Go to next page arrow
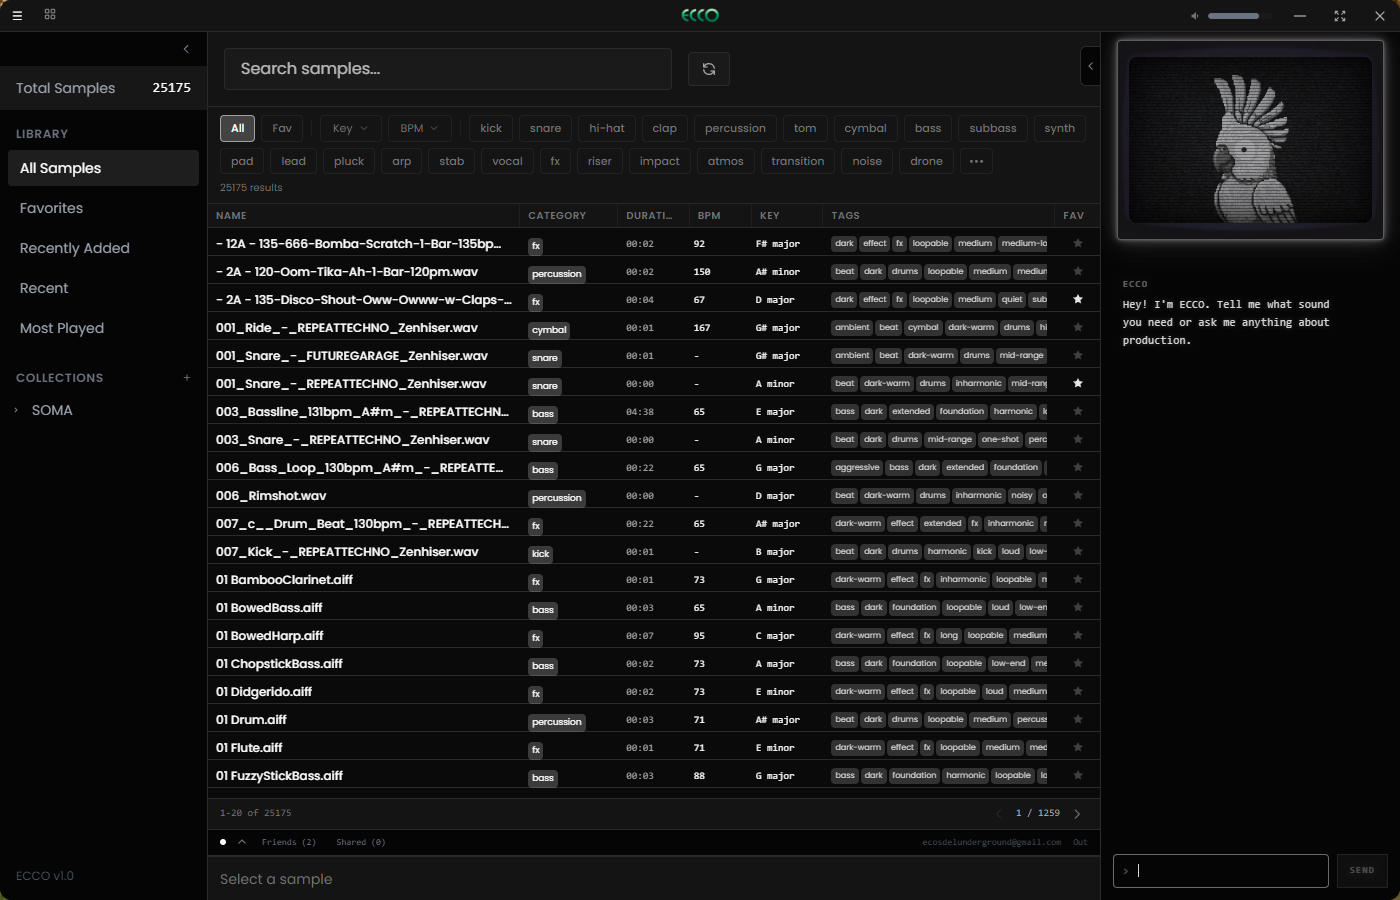This screenshot has width=1400, height=900. click(1077, 814)
